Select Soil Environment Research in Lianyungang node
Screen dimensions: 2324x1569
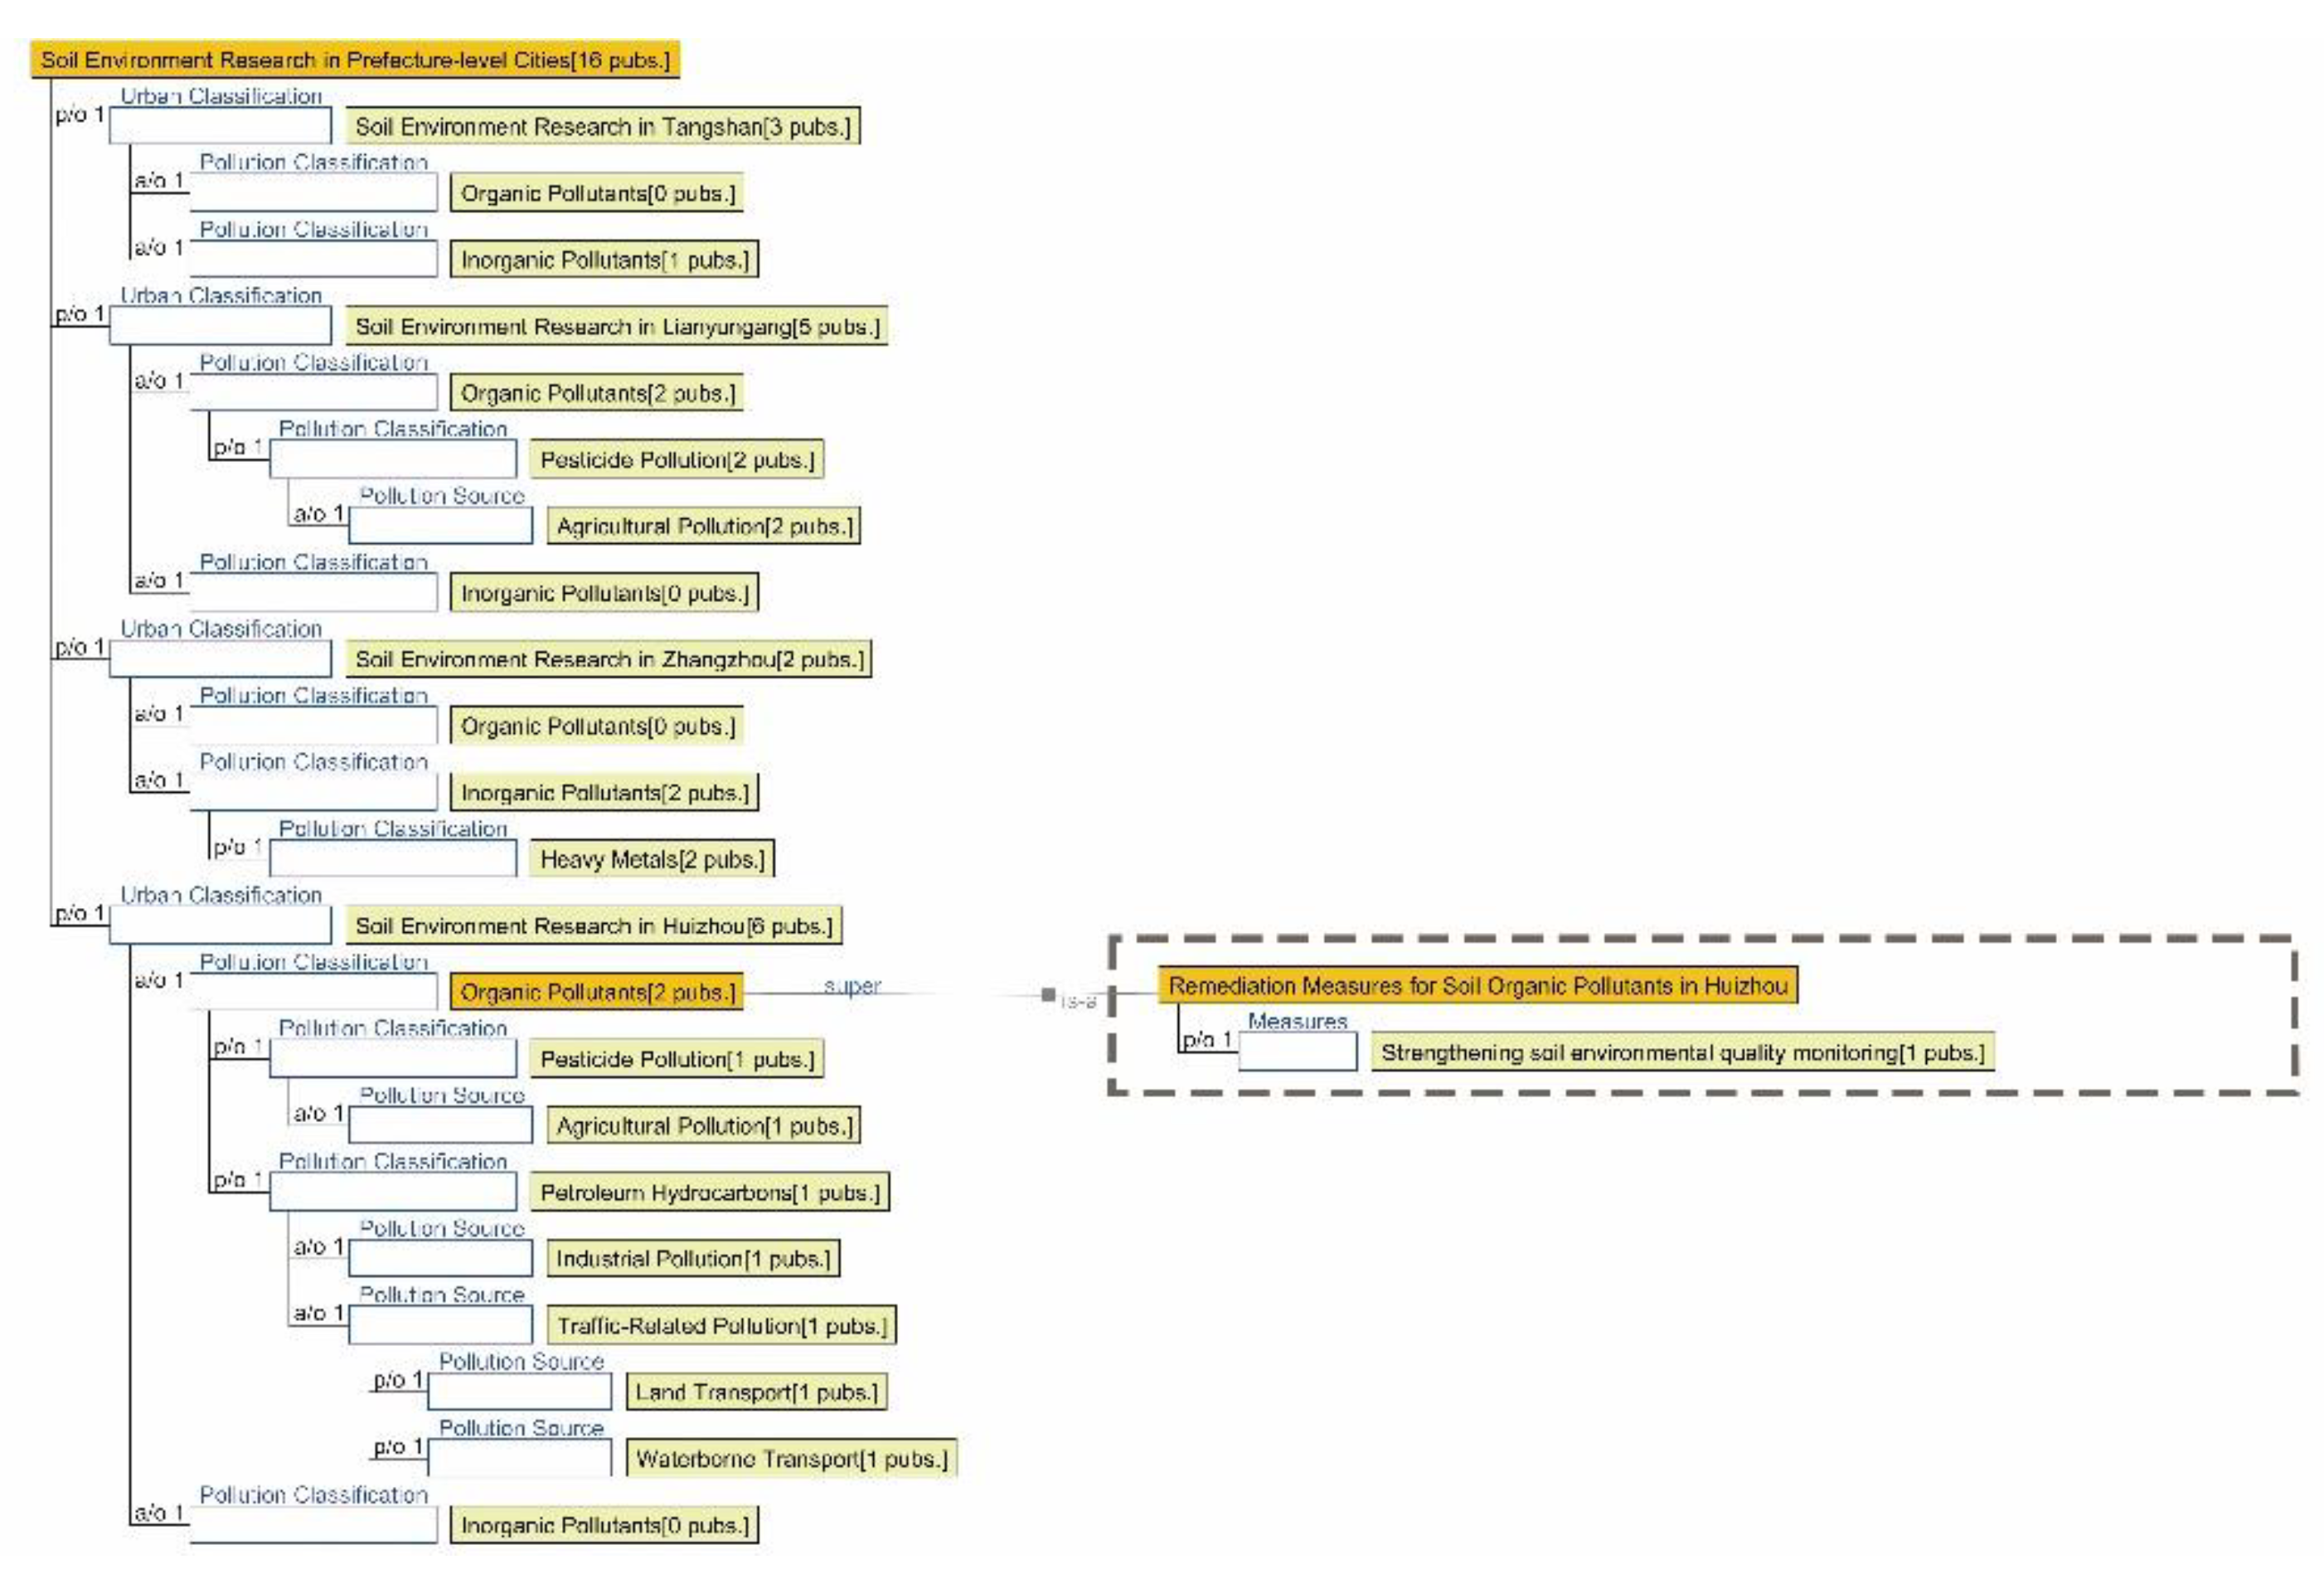(x=616, y=327)
